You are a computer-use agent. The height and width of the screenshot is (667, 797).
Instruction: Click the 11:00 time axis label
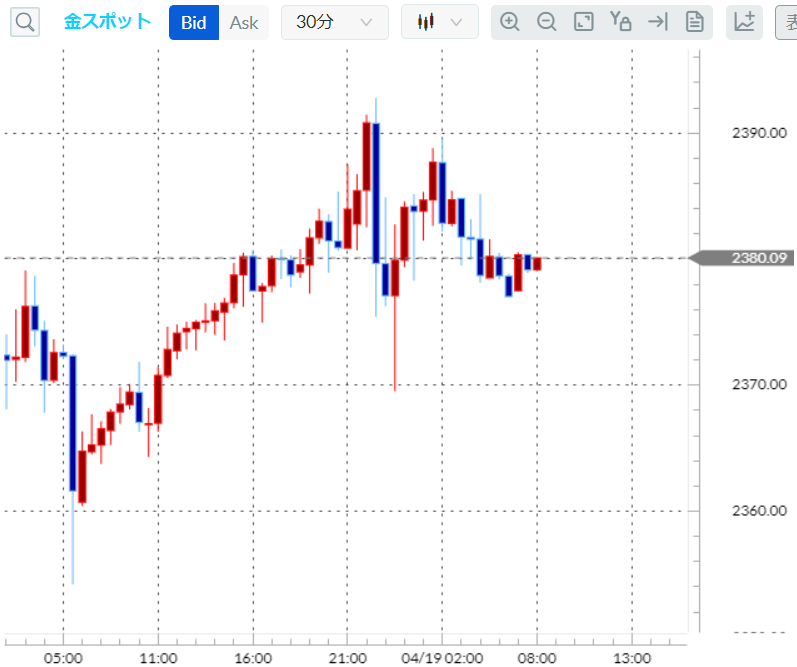coord(158,658)
